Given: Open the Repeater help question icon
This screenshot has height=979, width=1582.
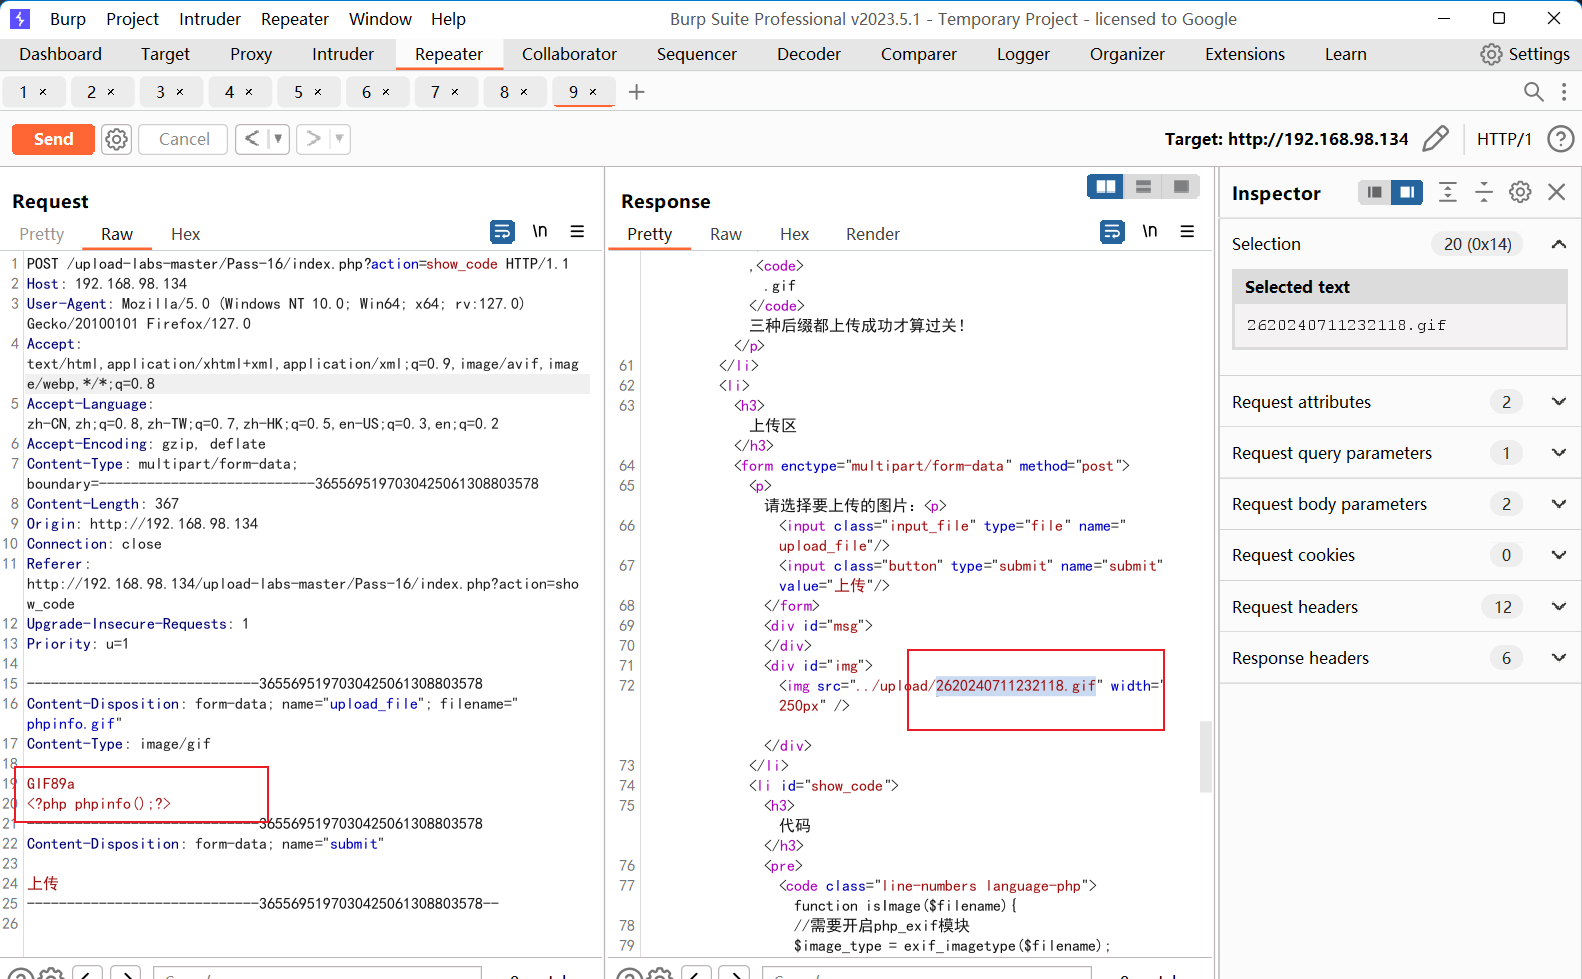Looking at the screenshot, I should (1560, 139).
